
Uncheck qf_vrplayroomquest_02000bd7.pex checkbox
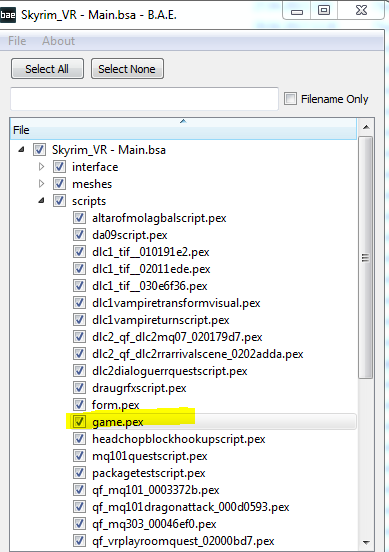point(79,541)
